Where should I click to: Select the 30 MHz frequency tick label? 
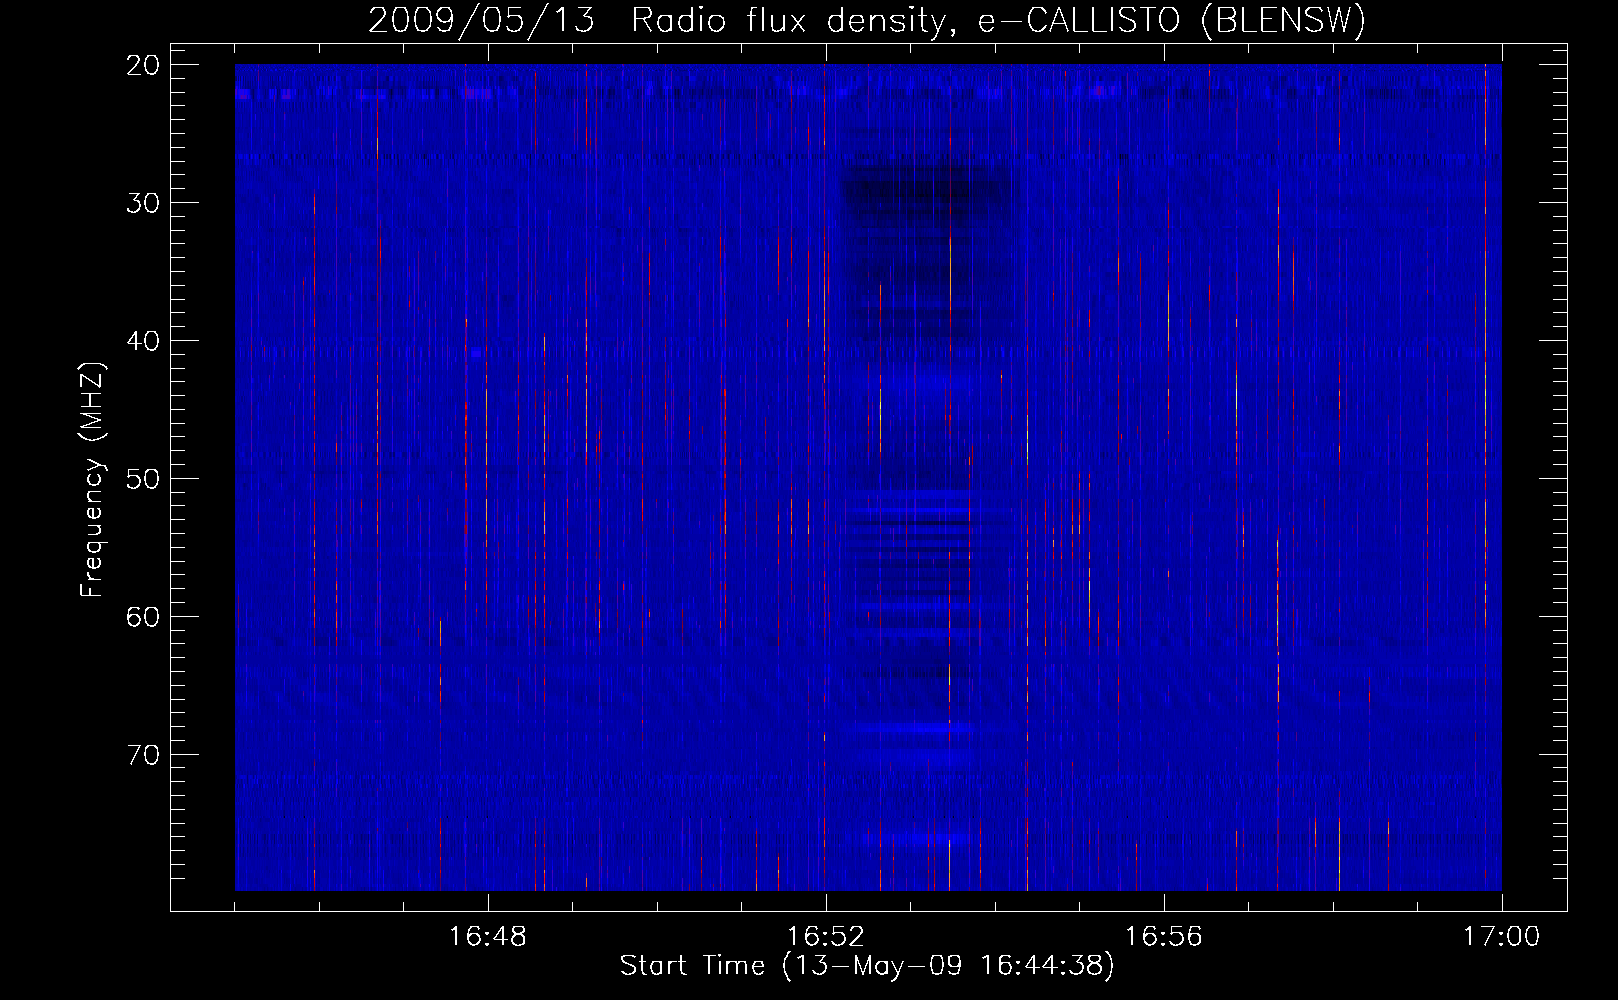click(x=144, y=203)
